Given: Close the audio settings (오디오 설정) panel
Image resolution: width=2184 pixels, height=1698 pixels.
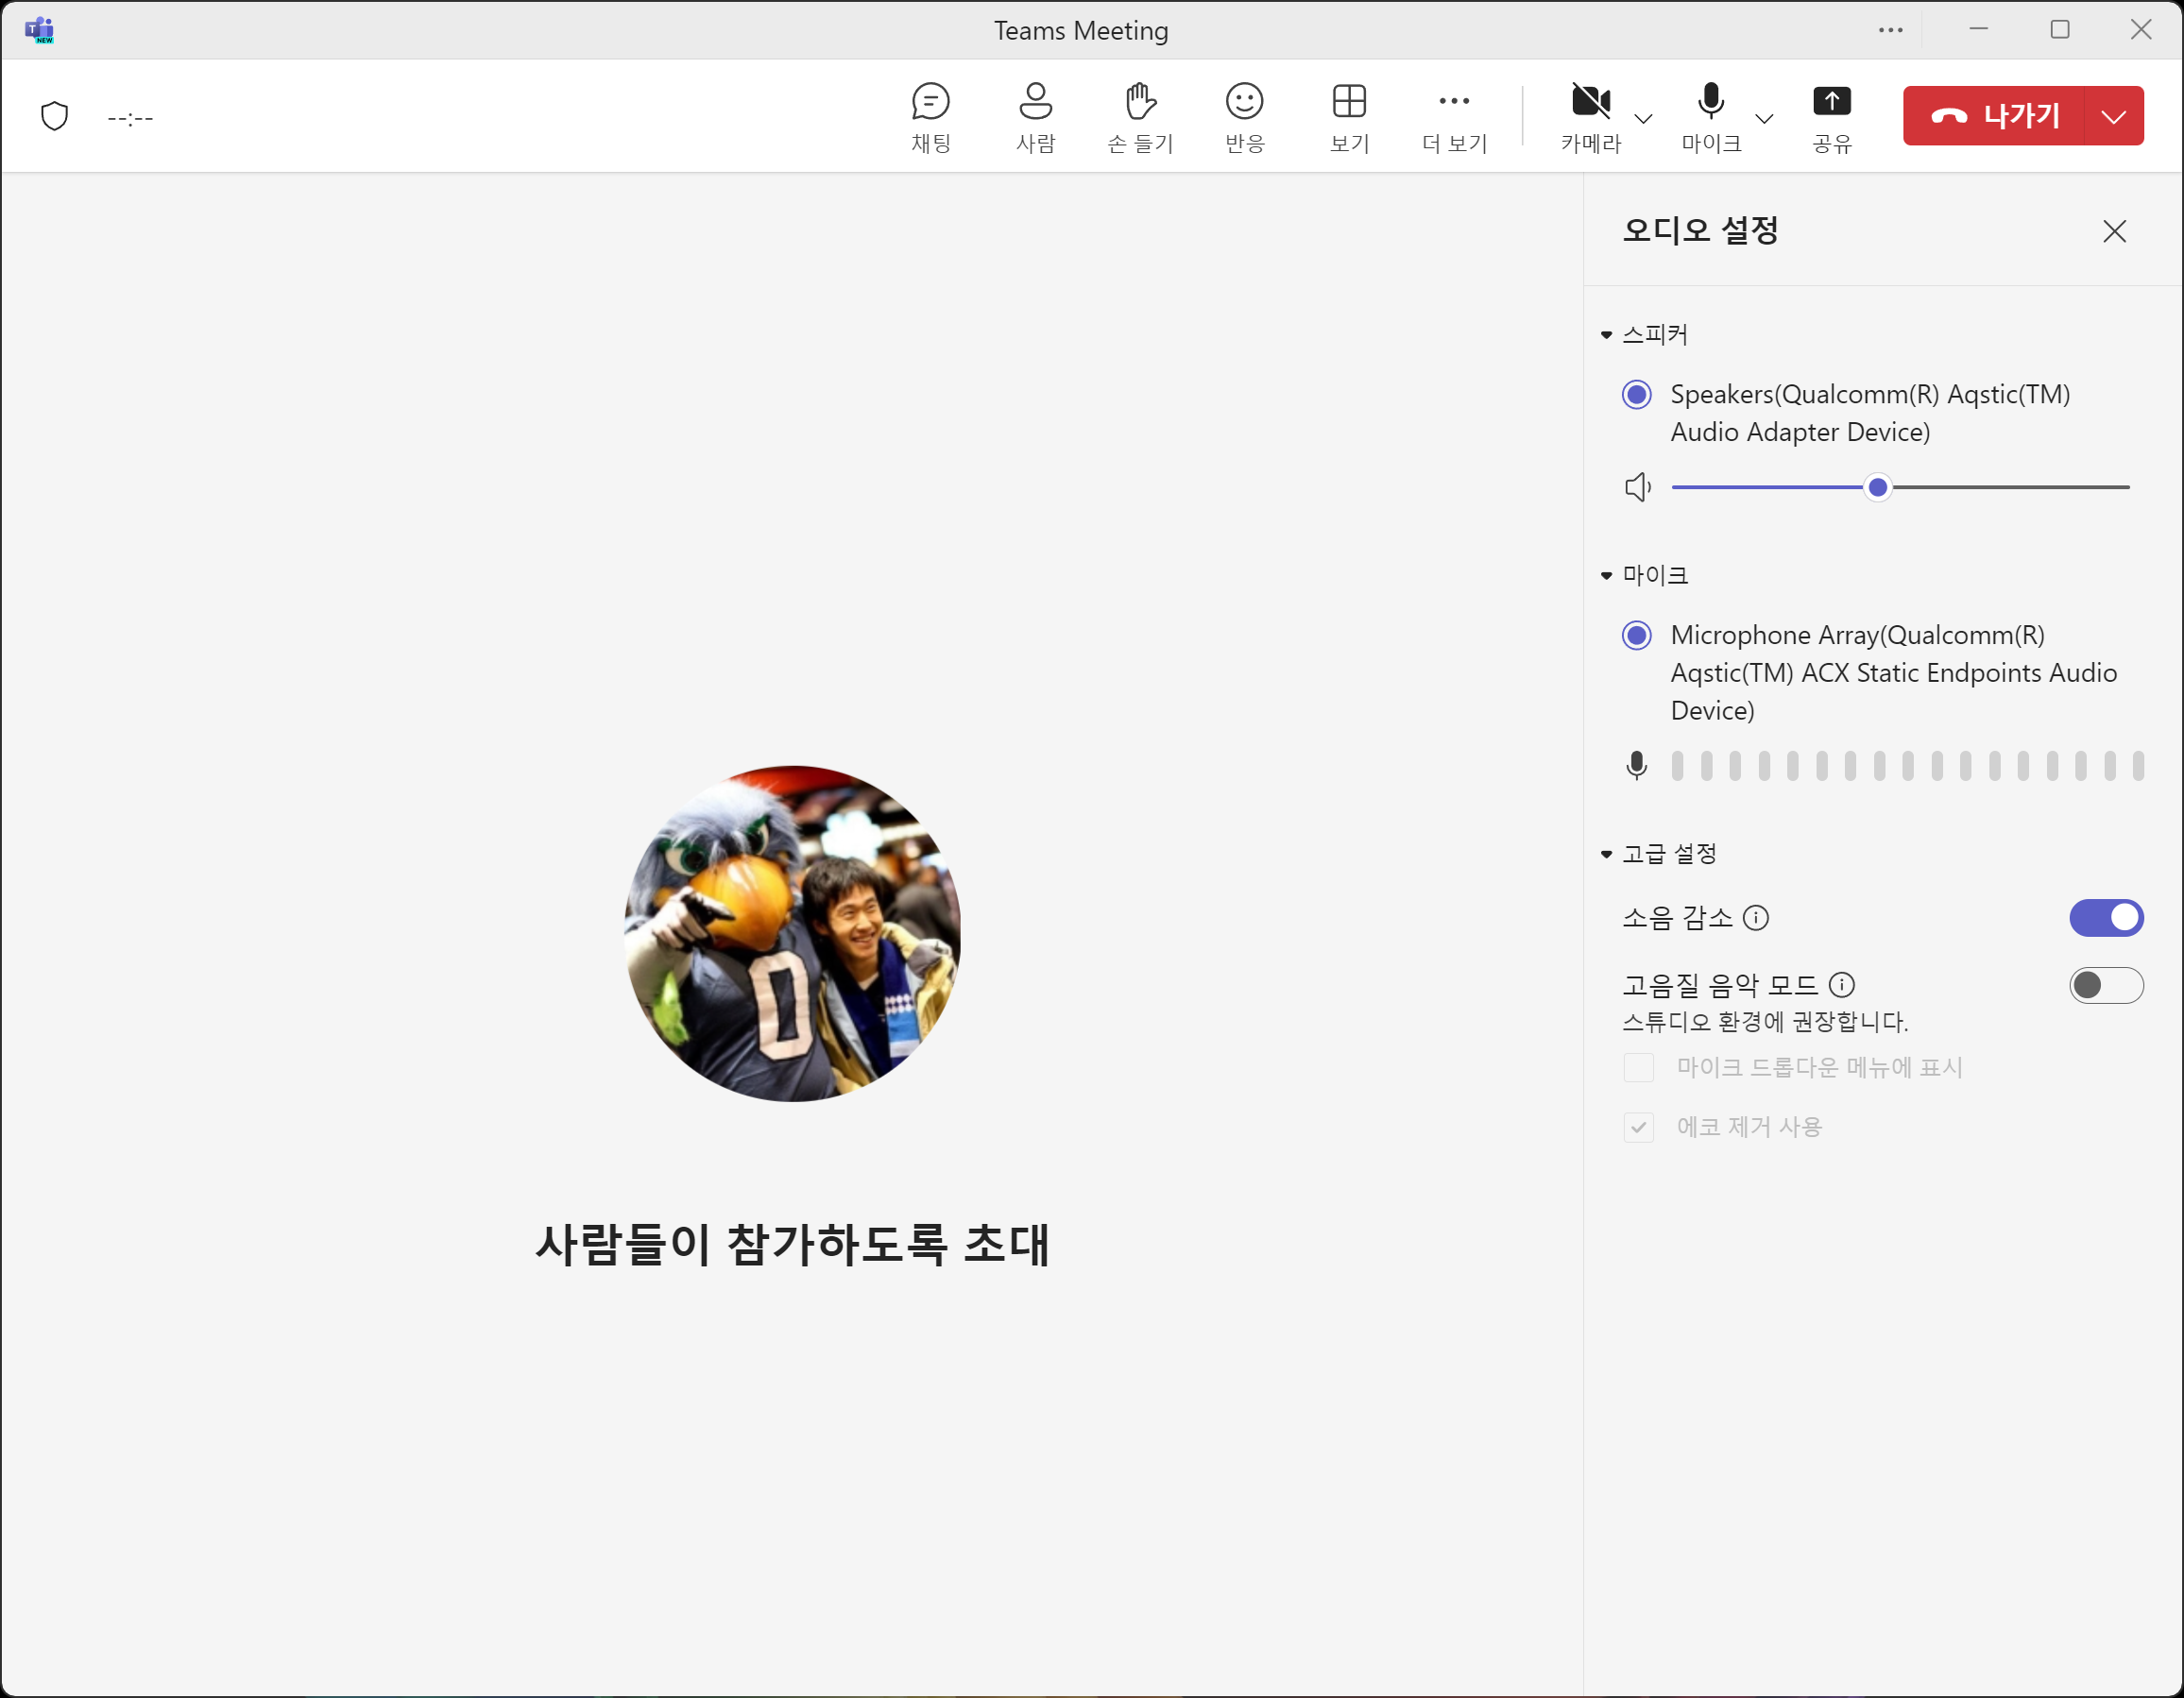Looking at the screenshot, I should click(2113, 231).
